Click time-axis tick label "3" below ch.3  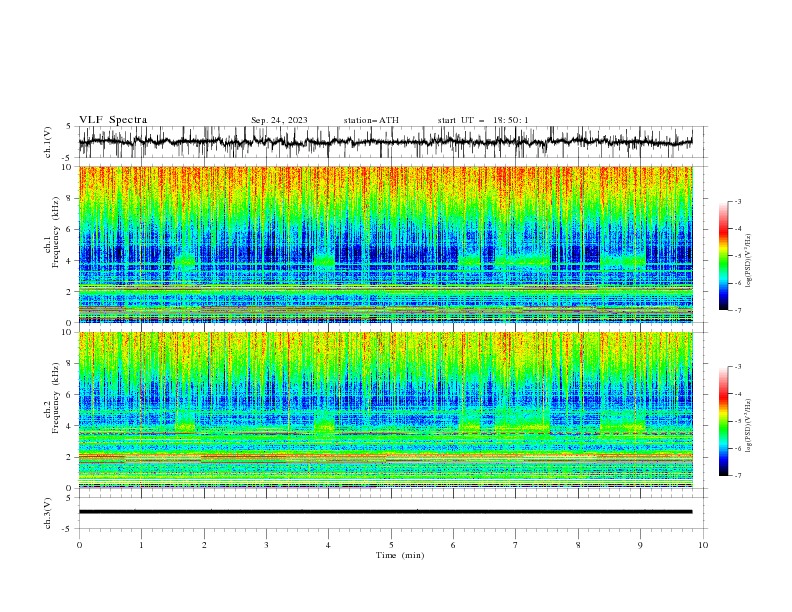pyautogui.click(x=266, y=545)
